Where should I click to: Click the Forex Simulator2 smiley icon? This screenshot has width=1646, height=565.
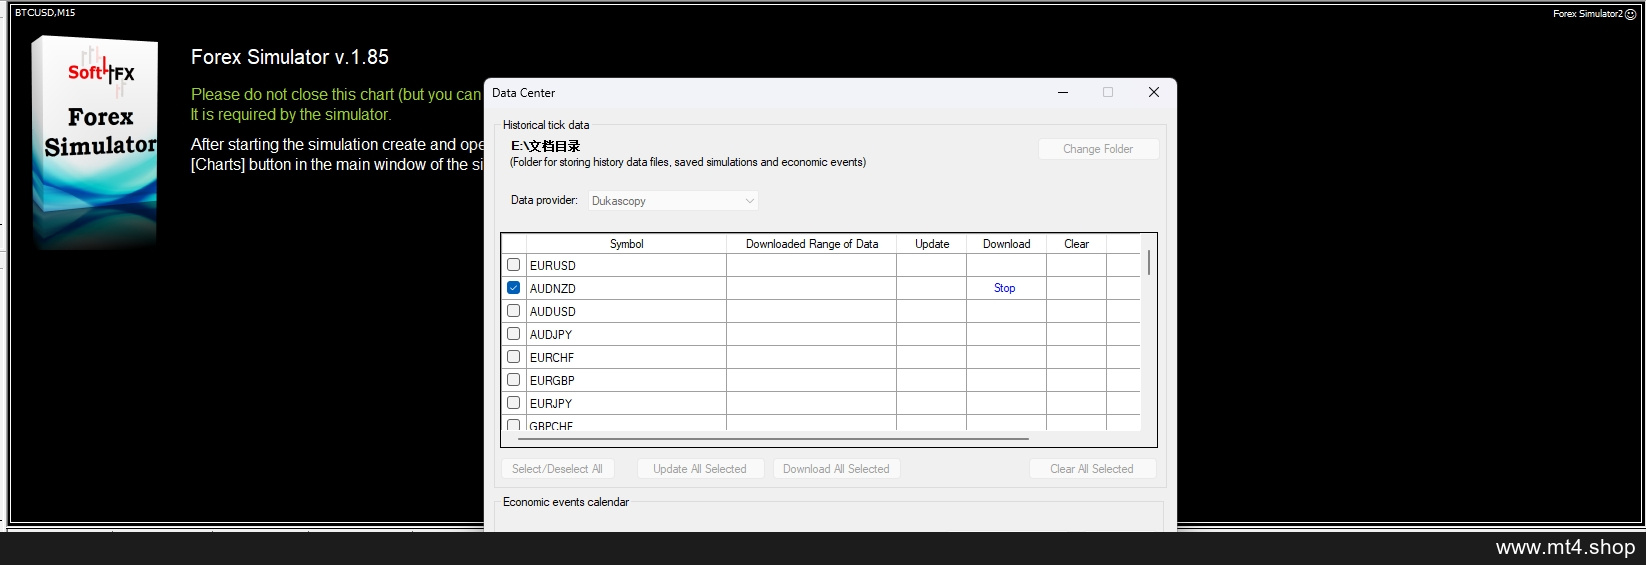point(1631,14)
